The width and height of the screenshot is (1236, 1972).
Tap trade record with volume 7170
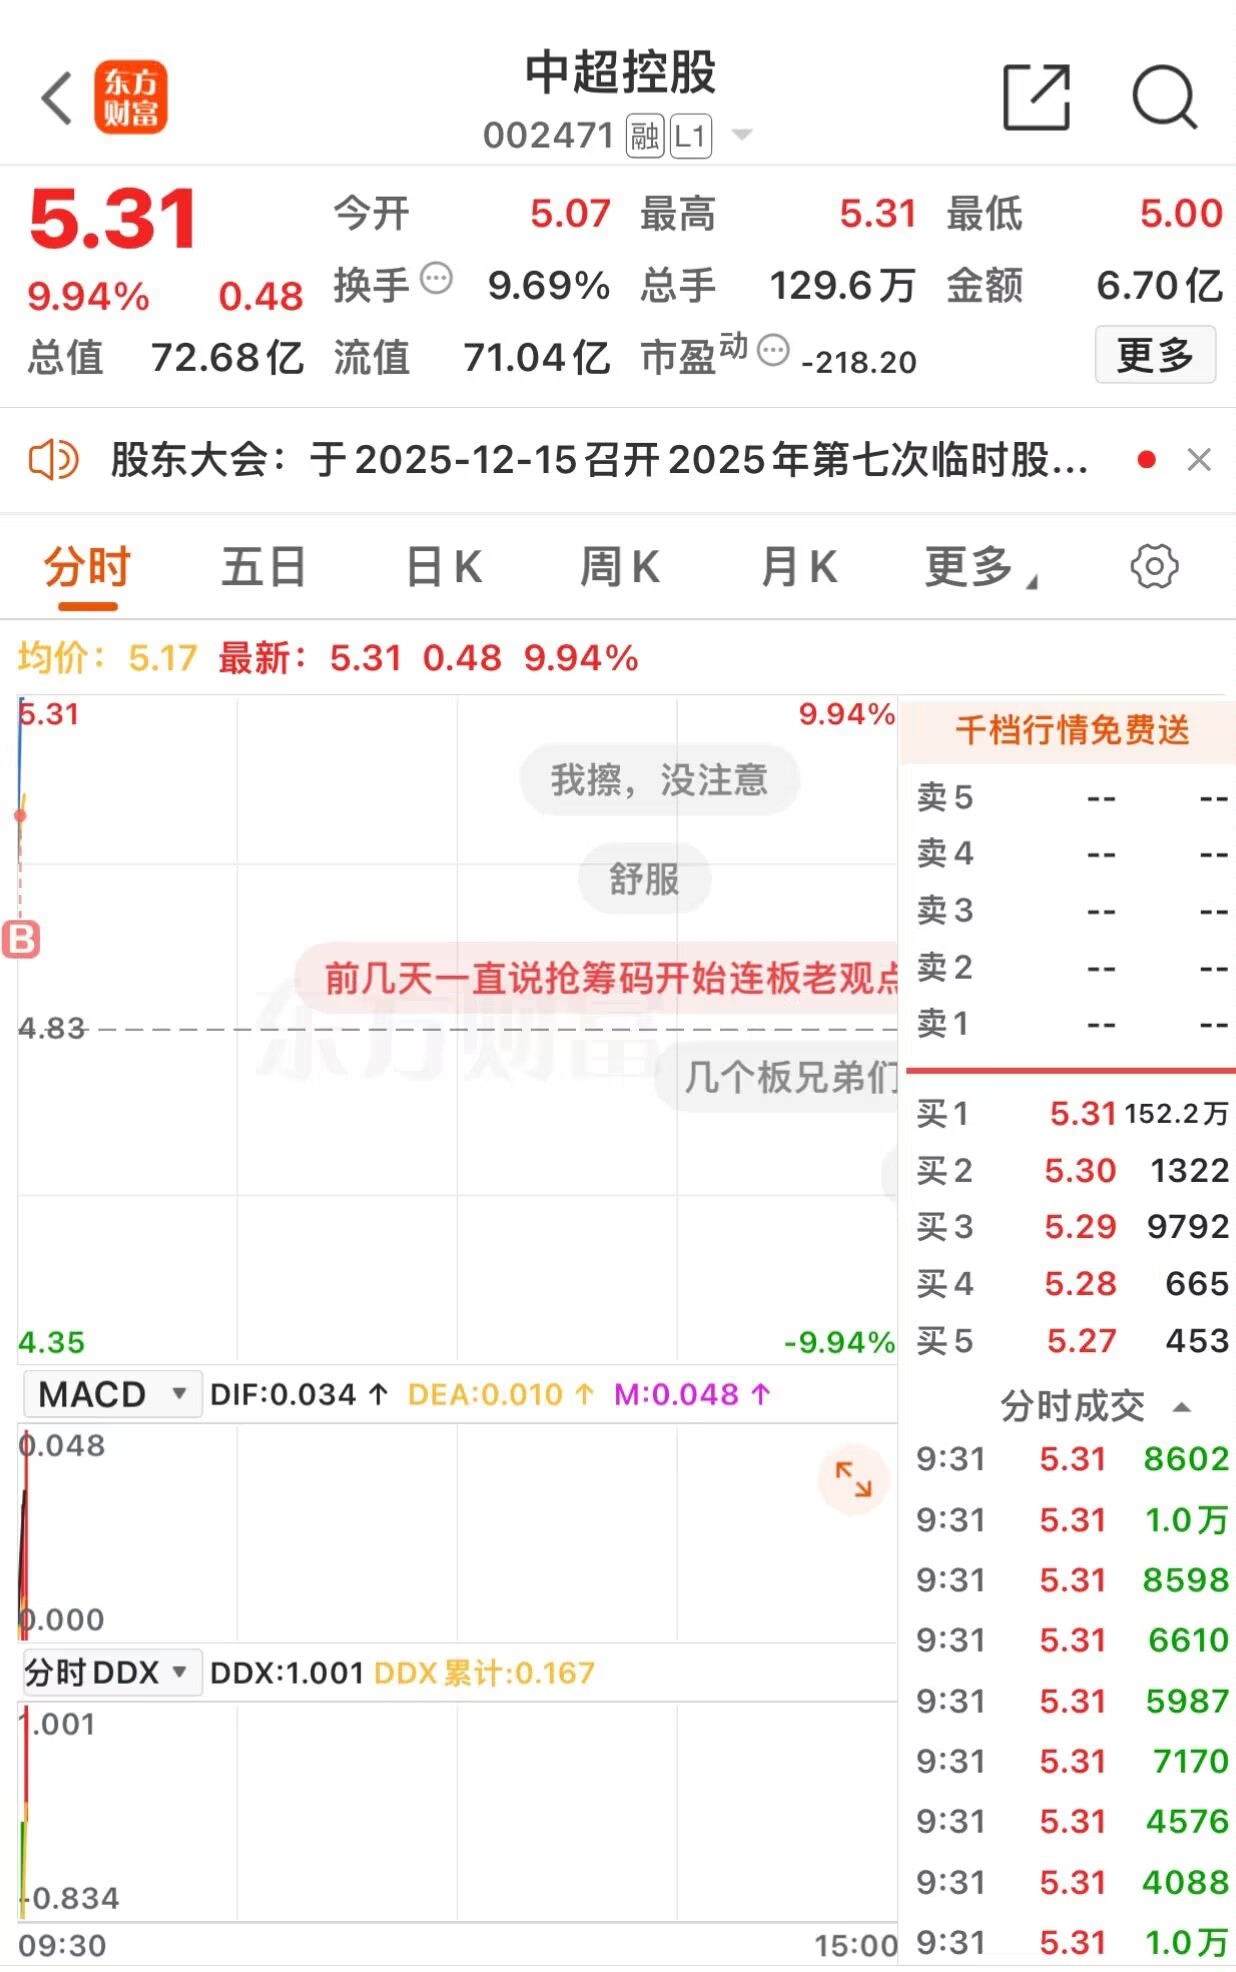[x=1072, y=1761]
